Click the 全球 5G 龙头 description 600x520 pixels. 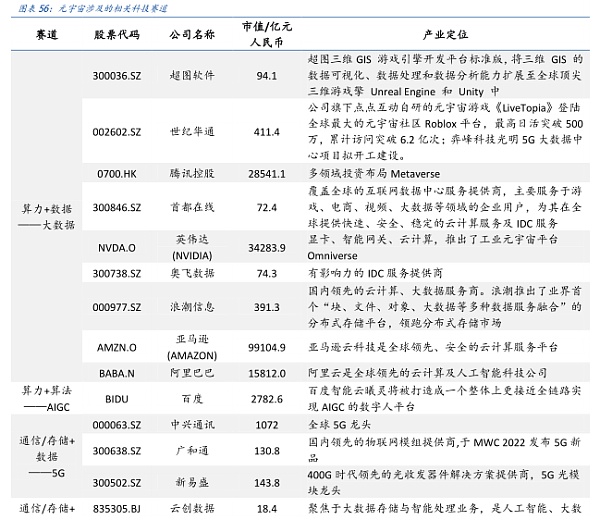[339, 425]
